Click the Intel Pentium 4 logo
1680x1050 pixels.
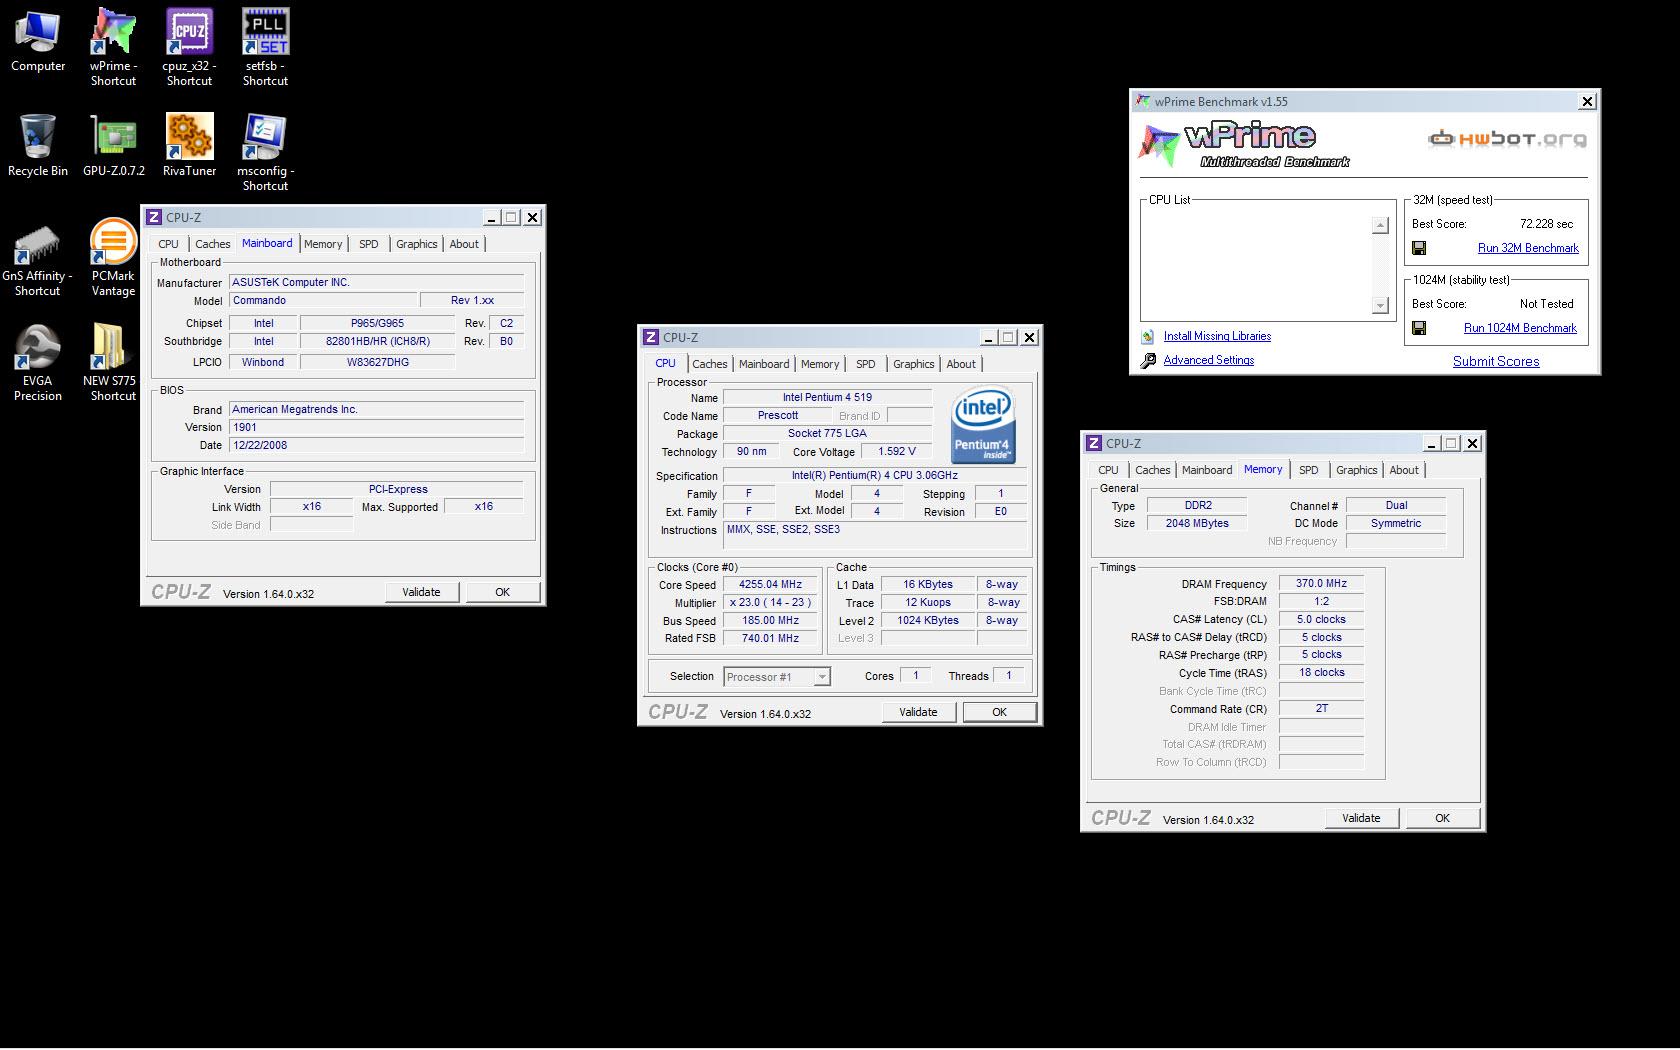coord(983,425)
